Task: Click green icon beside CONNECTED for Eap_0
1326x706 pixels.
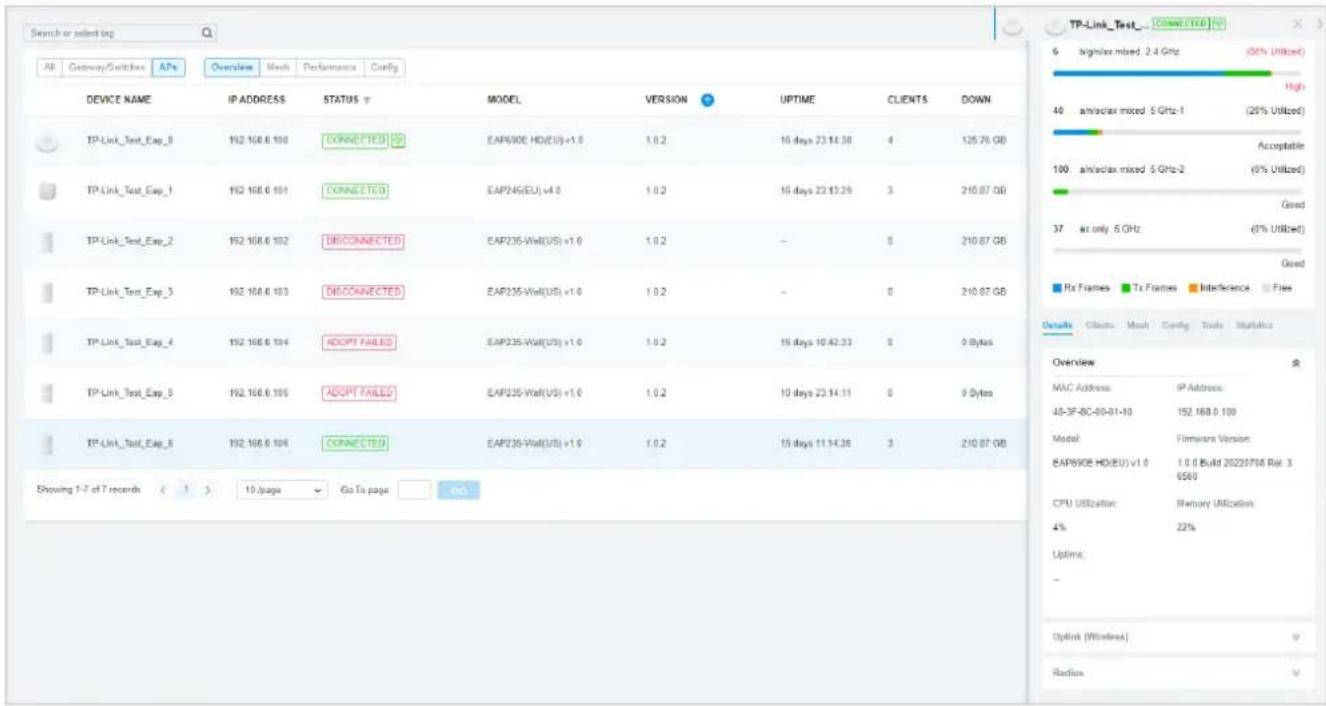Action: click(396, 139)
